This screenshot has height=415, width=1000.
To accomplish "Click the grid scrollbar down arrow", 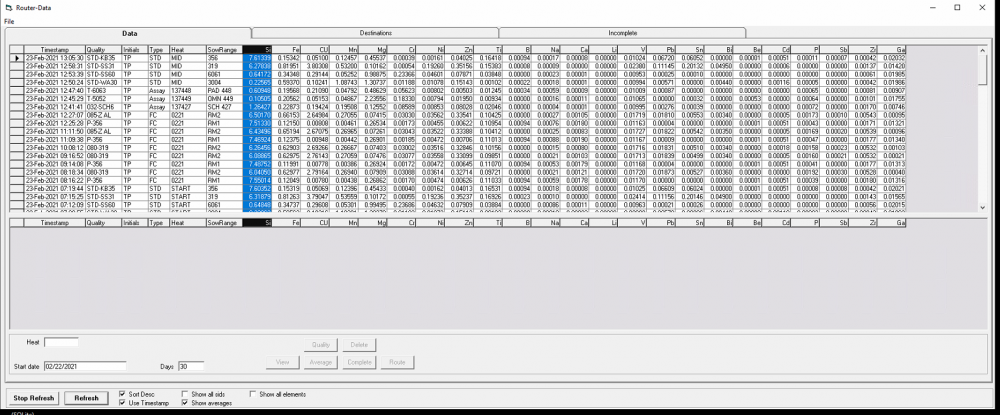I will coord(982,207).
